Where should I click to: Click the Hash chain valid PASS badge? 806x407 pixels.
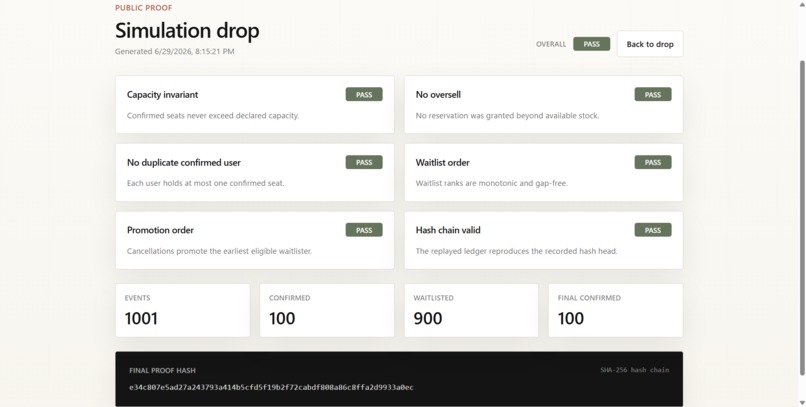653,230
